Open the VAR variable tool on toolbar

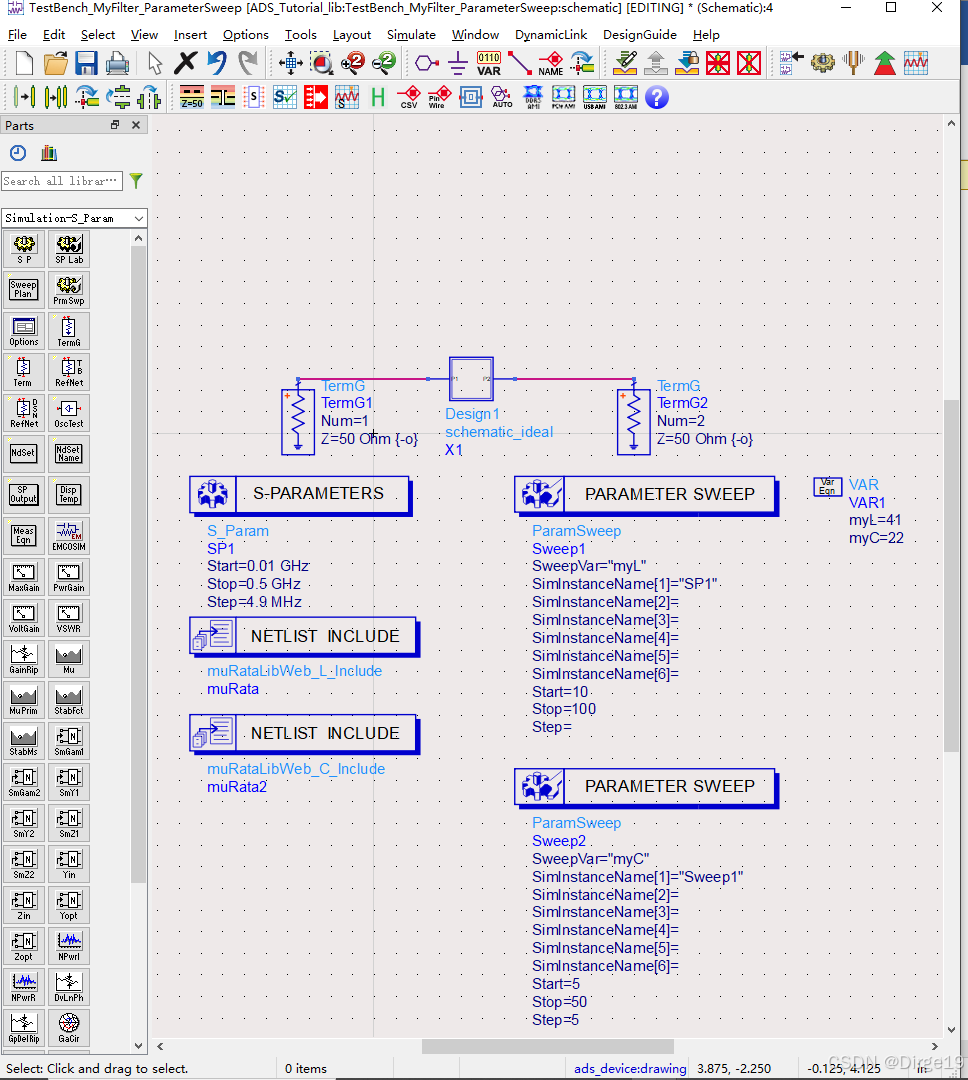coord(488,62)
